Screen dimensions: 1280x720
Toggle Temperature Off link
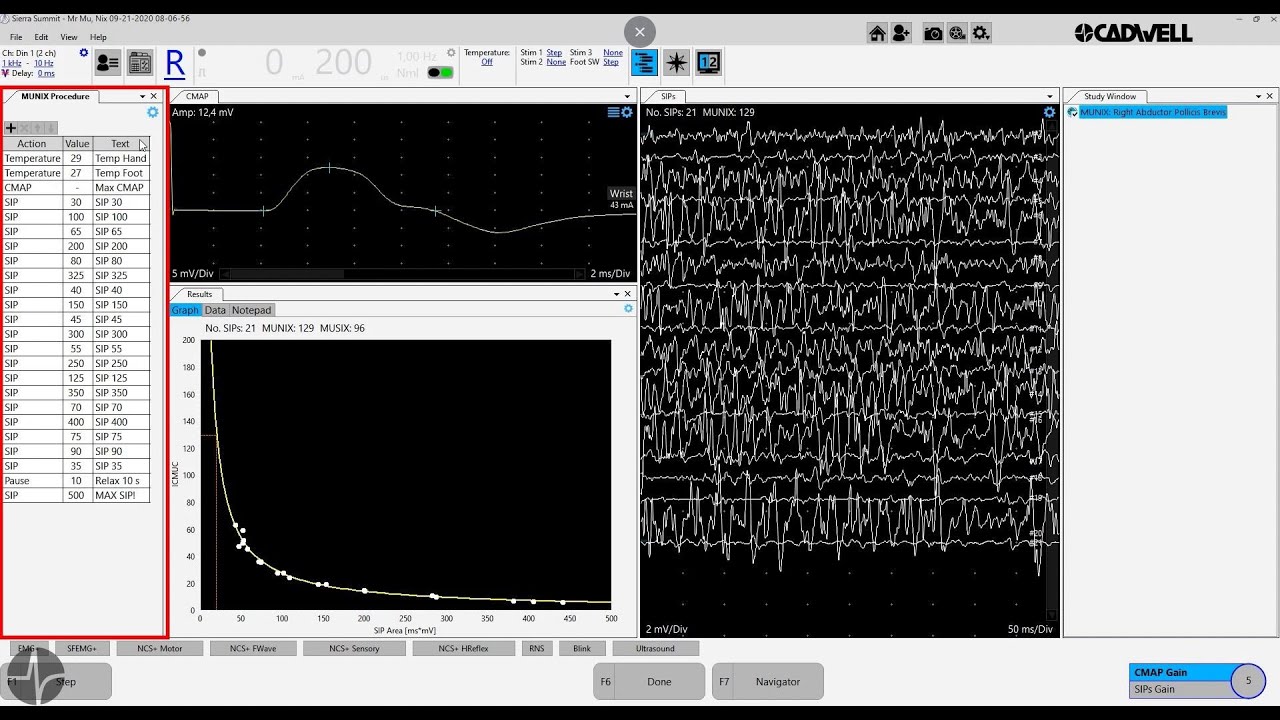(x=487, y=62)
